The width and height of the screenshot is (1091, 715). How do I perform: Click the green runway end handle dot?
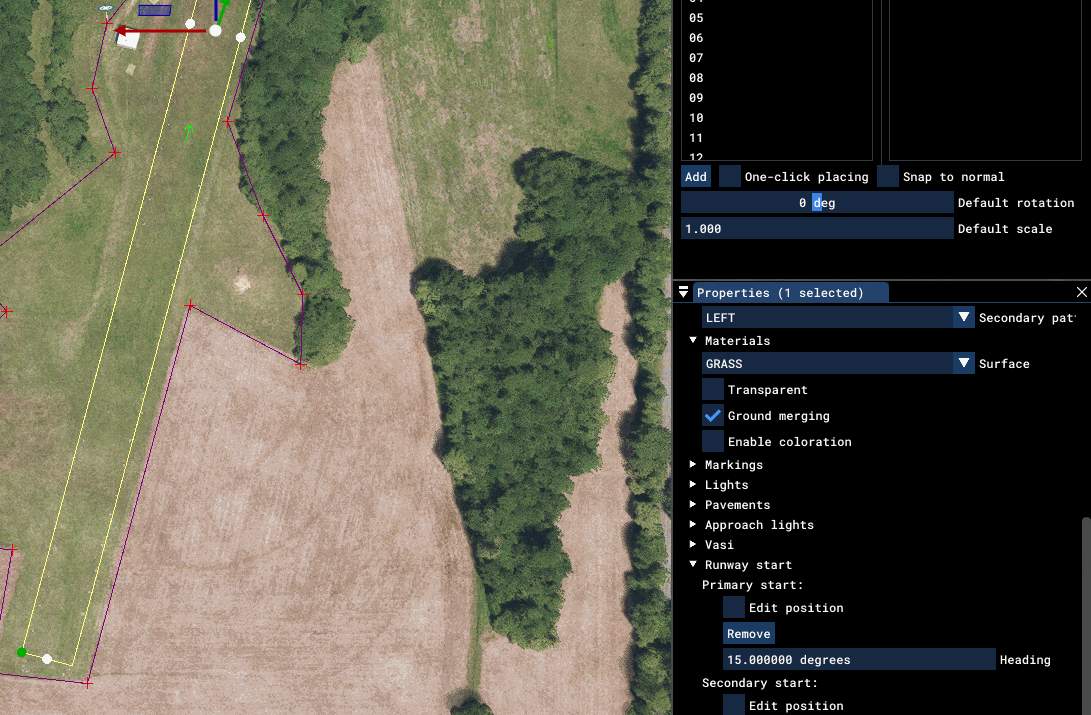click(21, 652)
